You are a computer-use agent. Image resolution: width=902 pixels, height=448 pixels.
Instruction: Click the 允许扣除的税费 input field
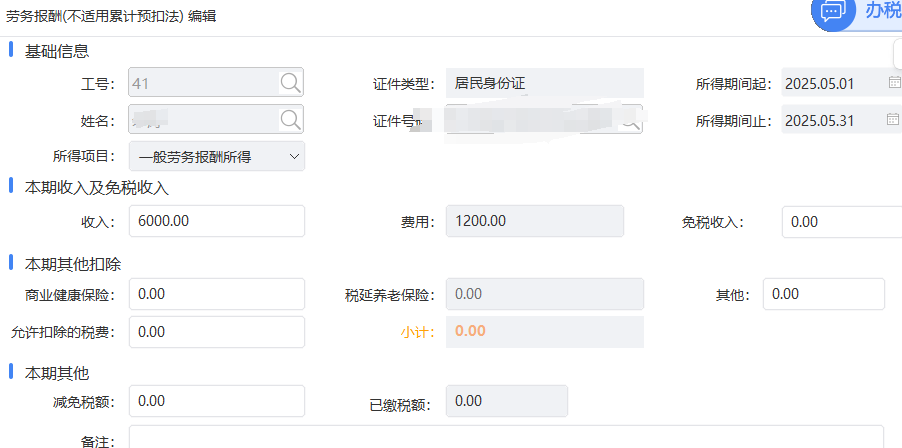click(216, 331)
